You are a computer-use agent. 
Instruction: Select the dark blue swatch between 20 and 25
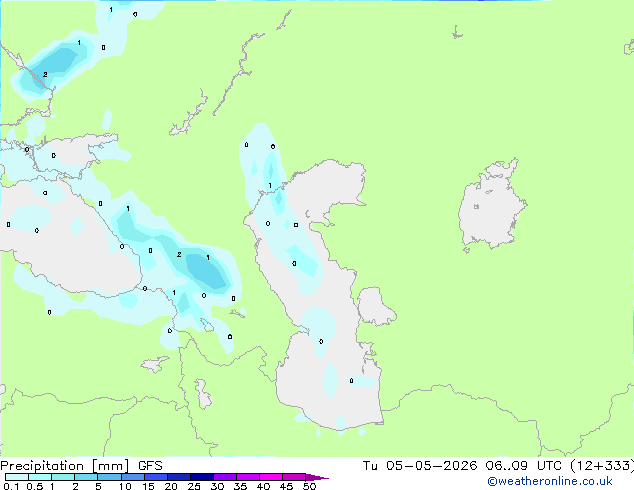(x=179, y=477)
